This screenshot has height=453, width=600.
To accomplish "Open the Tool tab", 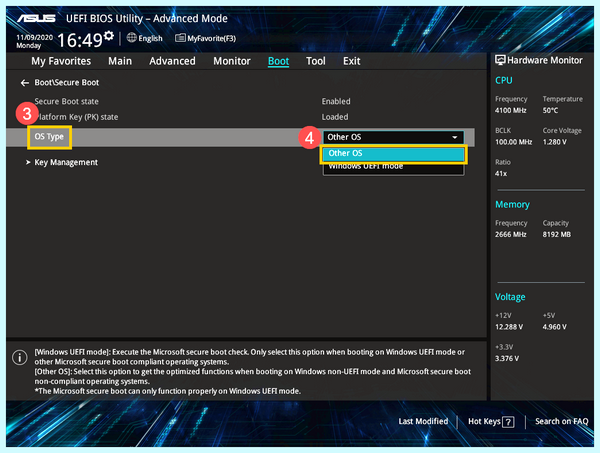I will pyautogui.click(x=316, y=61).
